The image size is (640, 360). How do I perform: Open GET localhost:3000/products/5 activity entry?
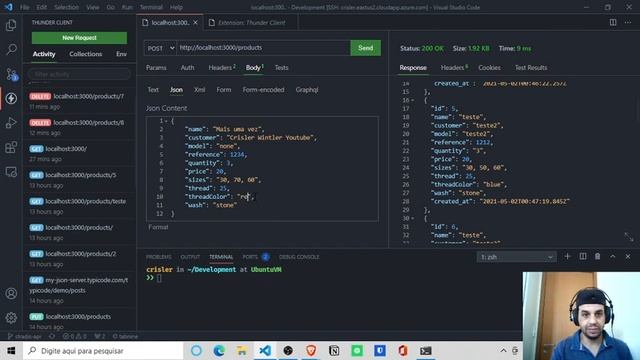(80, 180)
